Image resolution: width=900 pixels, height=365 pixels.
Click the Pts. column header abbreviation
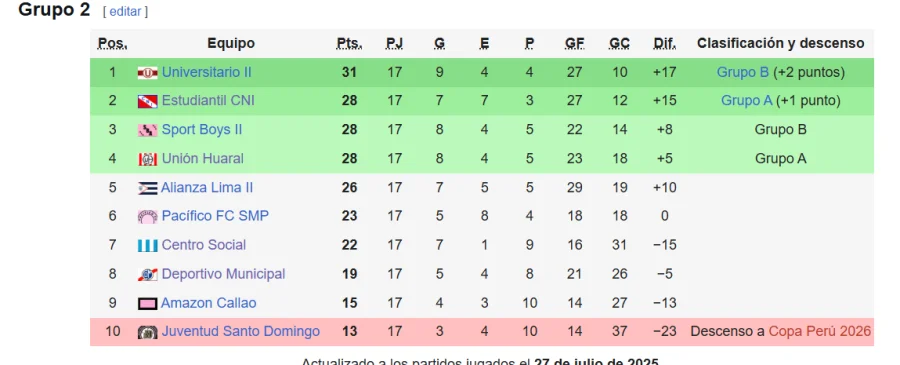[349, 44]
